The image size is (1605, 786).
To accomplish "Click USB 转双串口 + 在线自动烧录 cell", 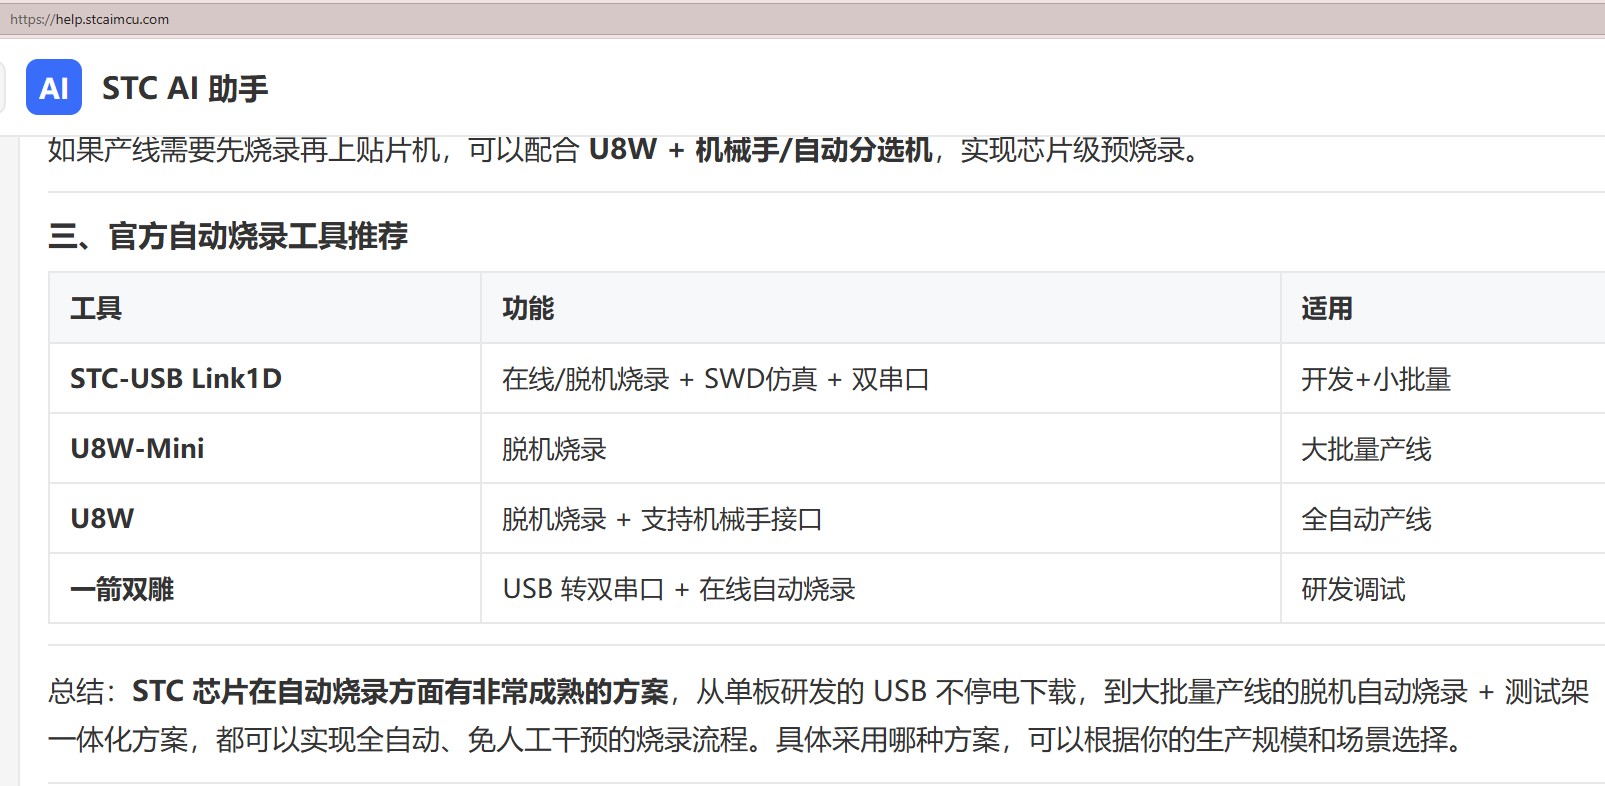I will (881, 589).
